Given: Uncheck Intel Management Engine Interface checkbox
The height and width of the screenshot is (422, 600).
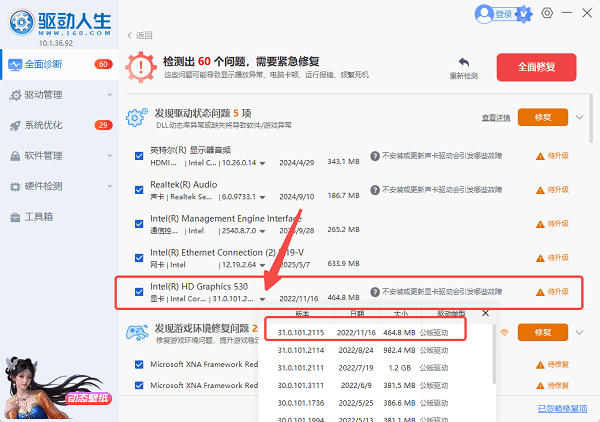Looking at the screenshot, I should [139, 224].
